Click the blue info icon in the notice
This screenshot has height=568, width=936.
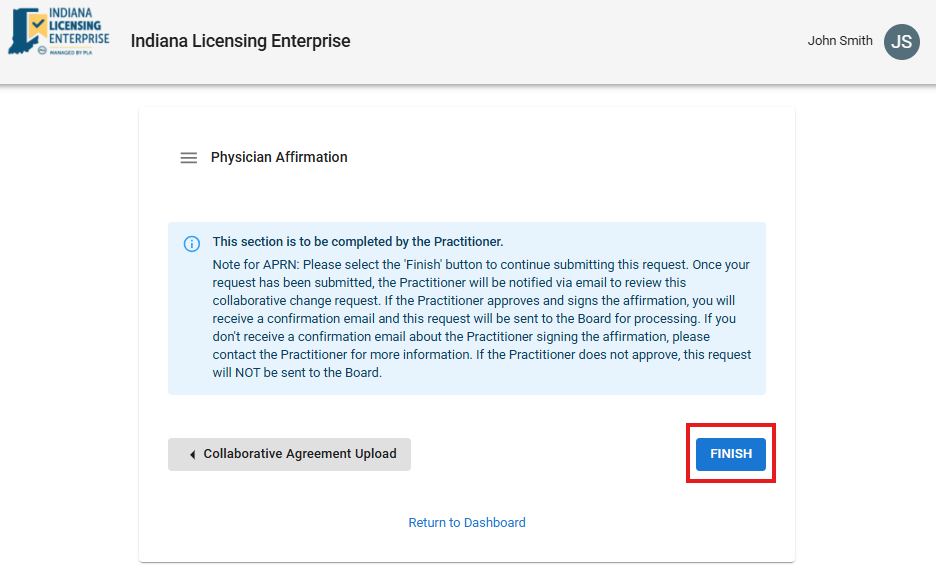point(192,244)
